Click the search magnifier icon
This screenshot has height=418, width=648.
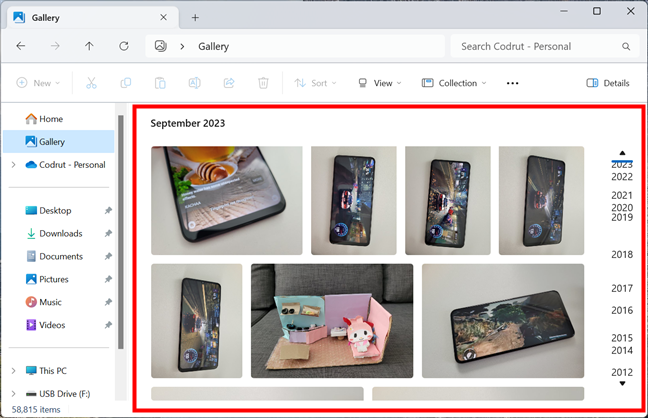(x=626, y=46)
